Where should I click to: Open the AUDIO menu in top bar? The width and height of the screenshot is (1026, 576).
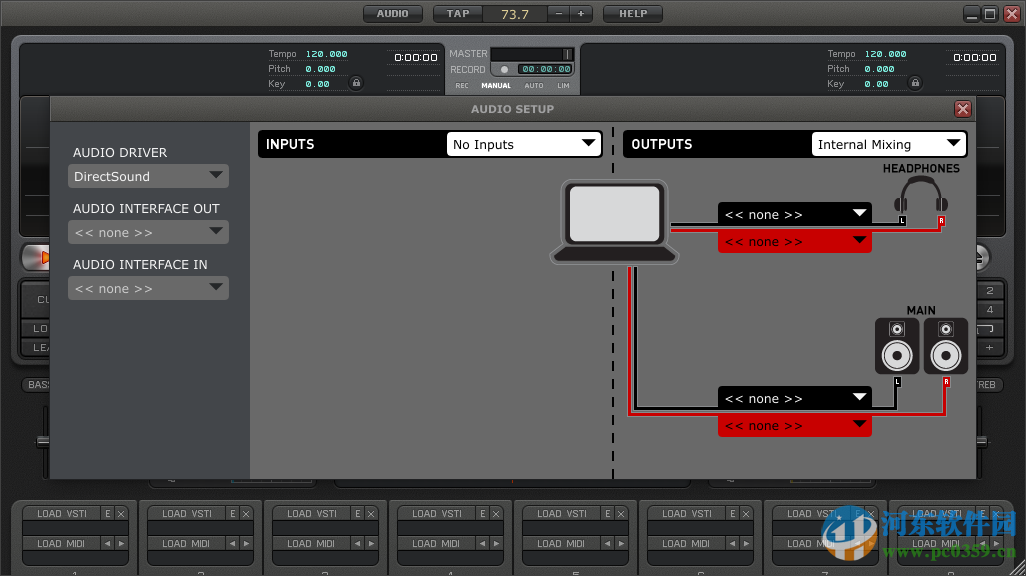392,14
